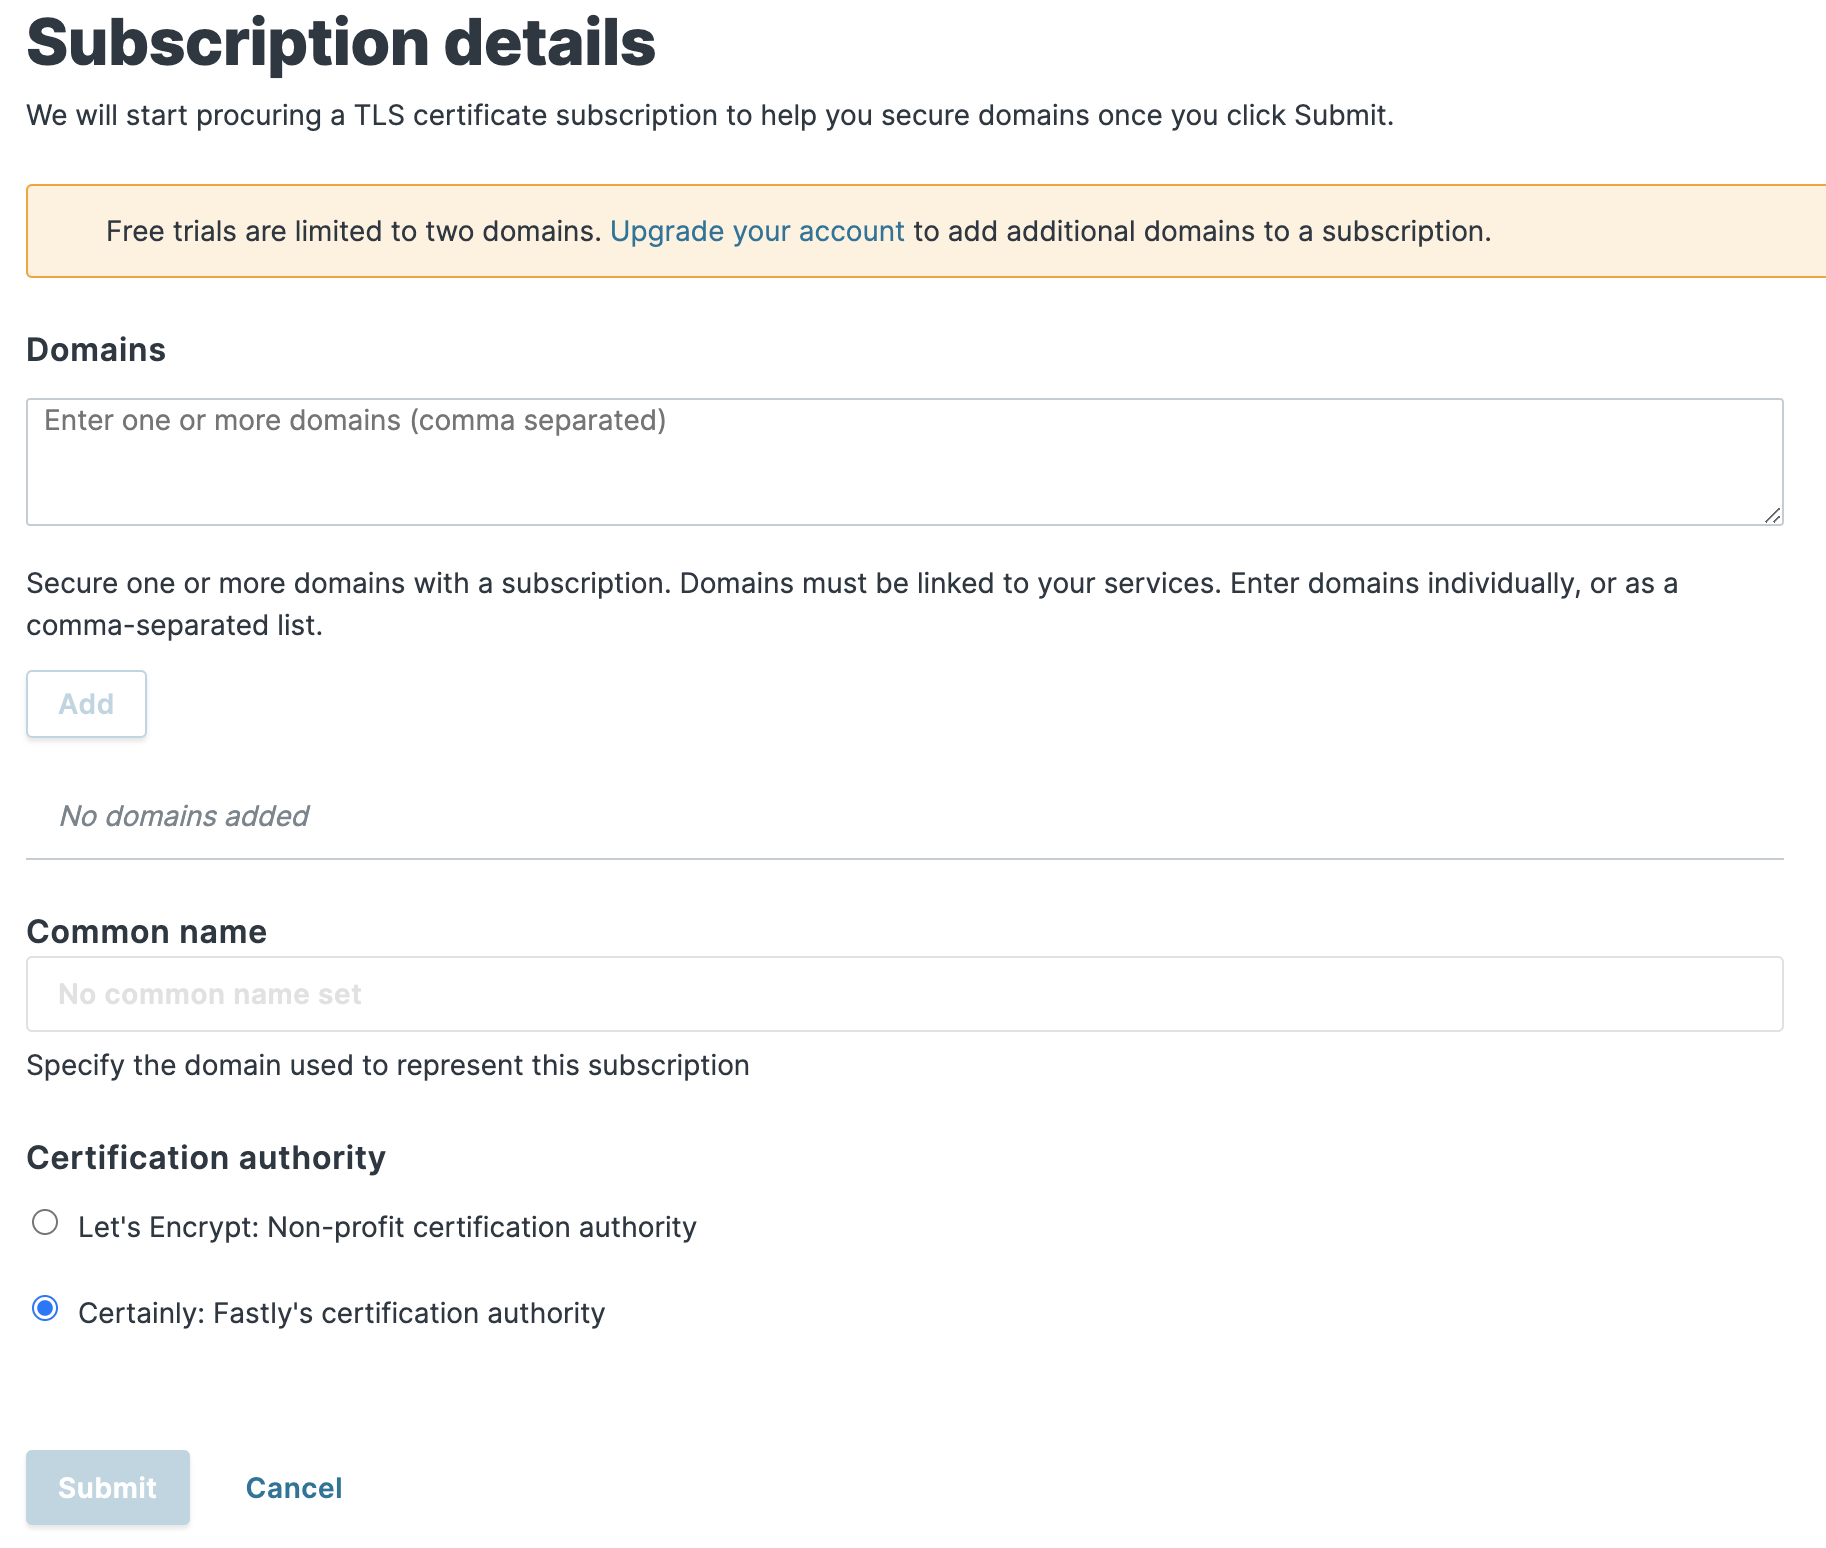Screen dimensions: 1826x1548
Task: Click the Certification authority heading
Action: (x=206, y=1157)
